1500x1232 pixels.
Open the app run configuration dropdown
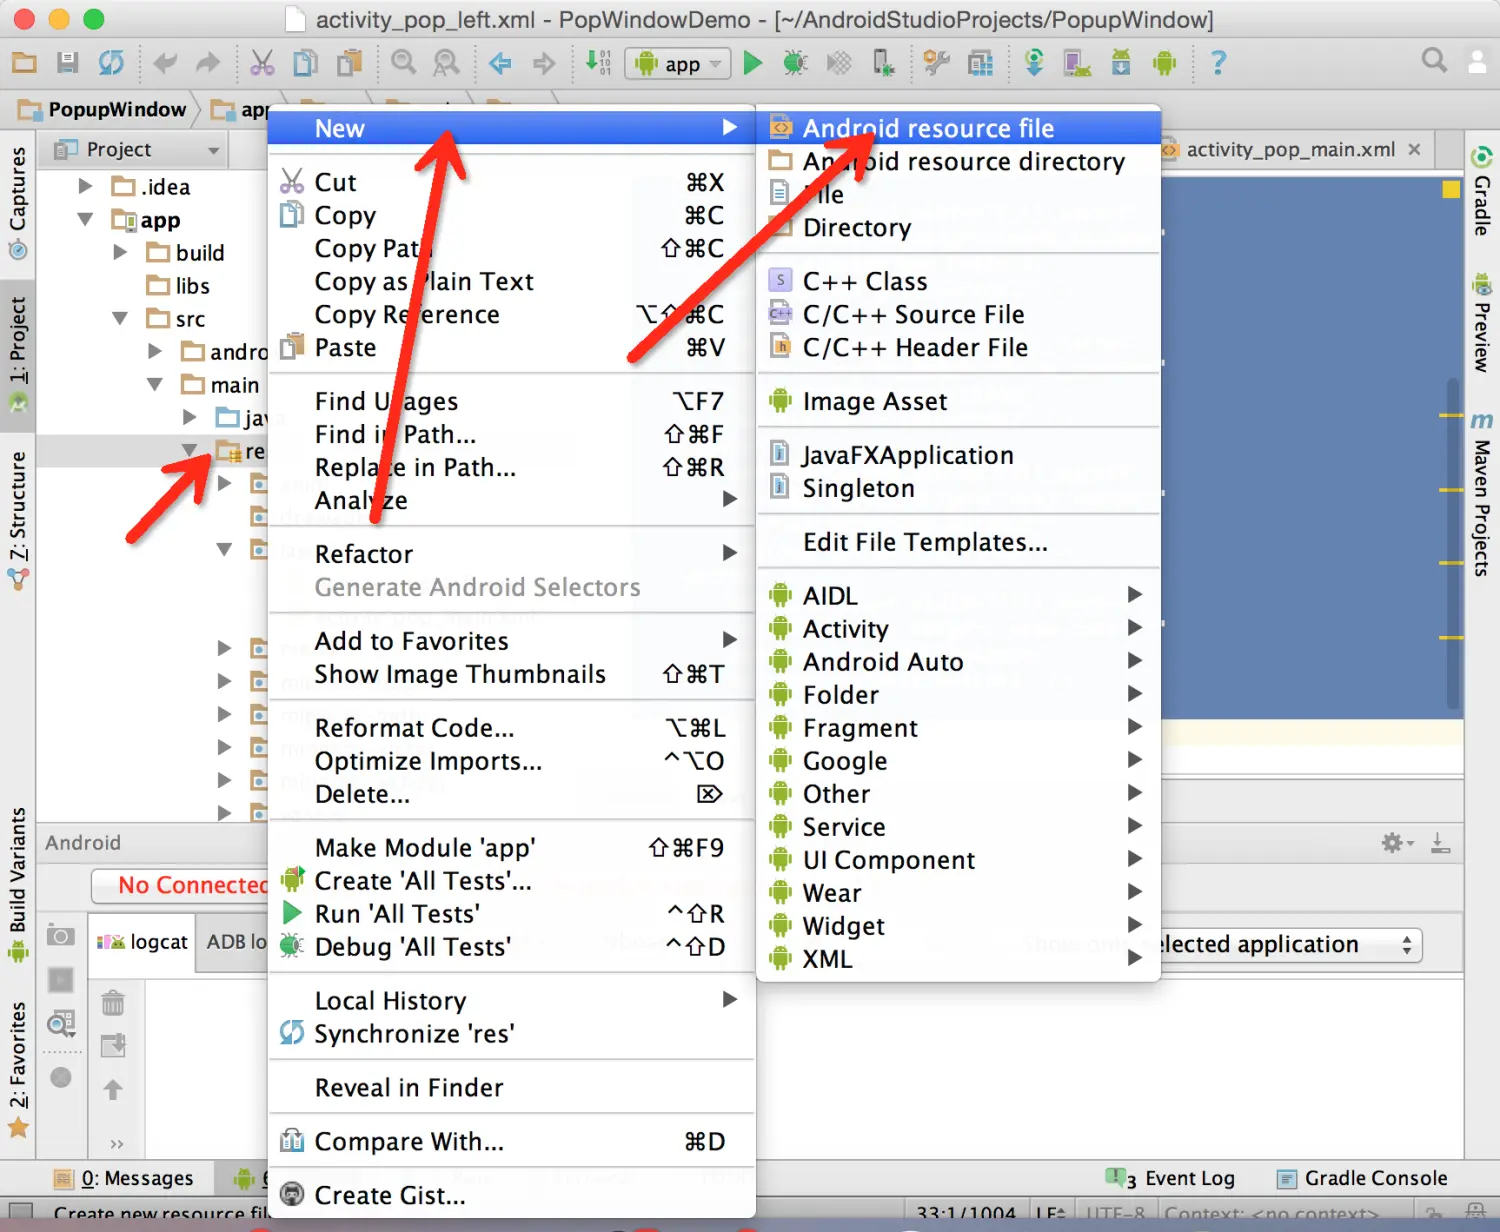[x=676, y=64]
